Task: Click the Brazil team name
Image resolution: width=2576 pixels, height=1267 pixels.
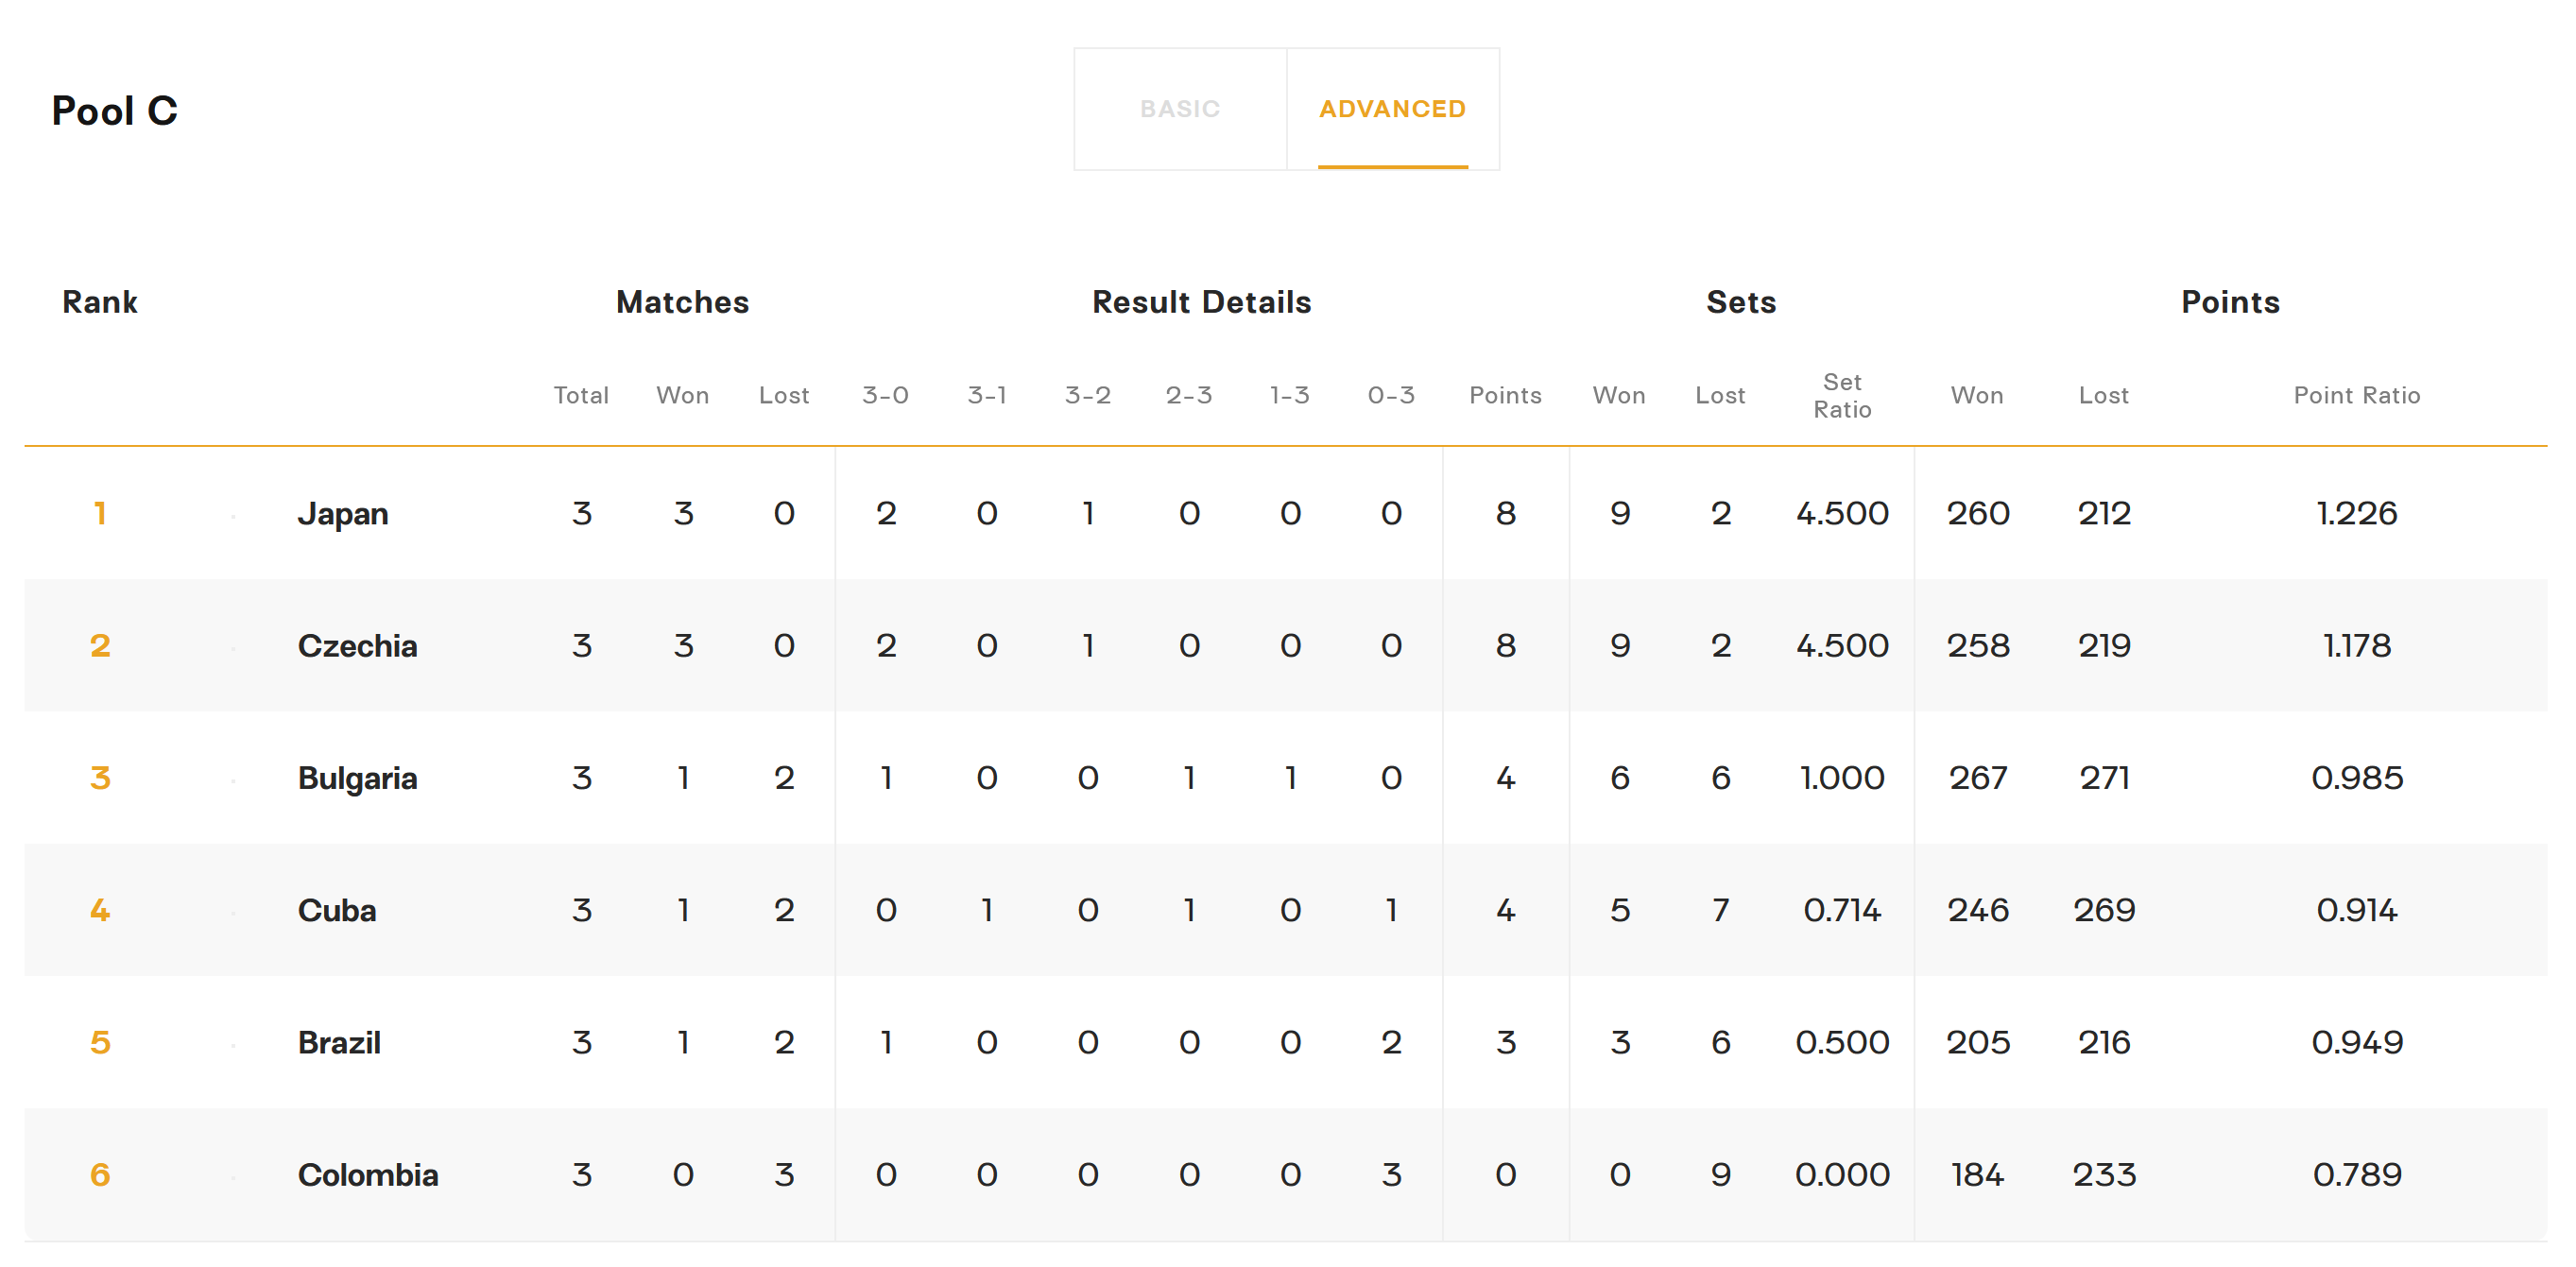Action: 339,1042
